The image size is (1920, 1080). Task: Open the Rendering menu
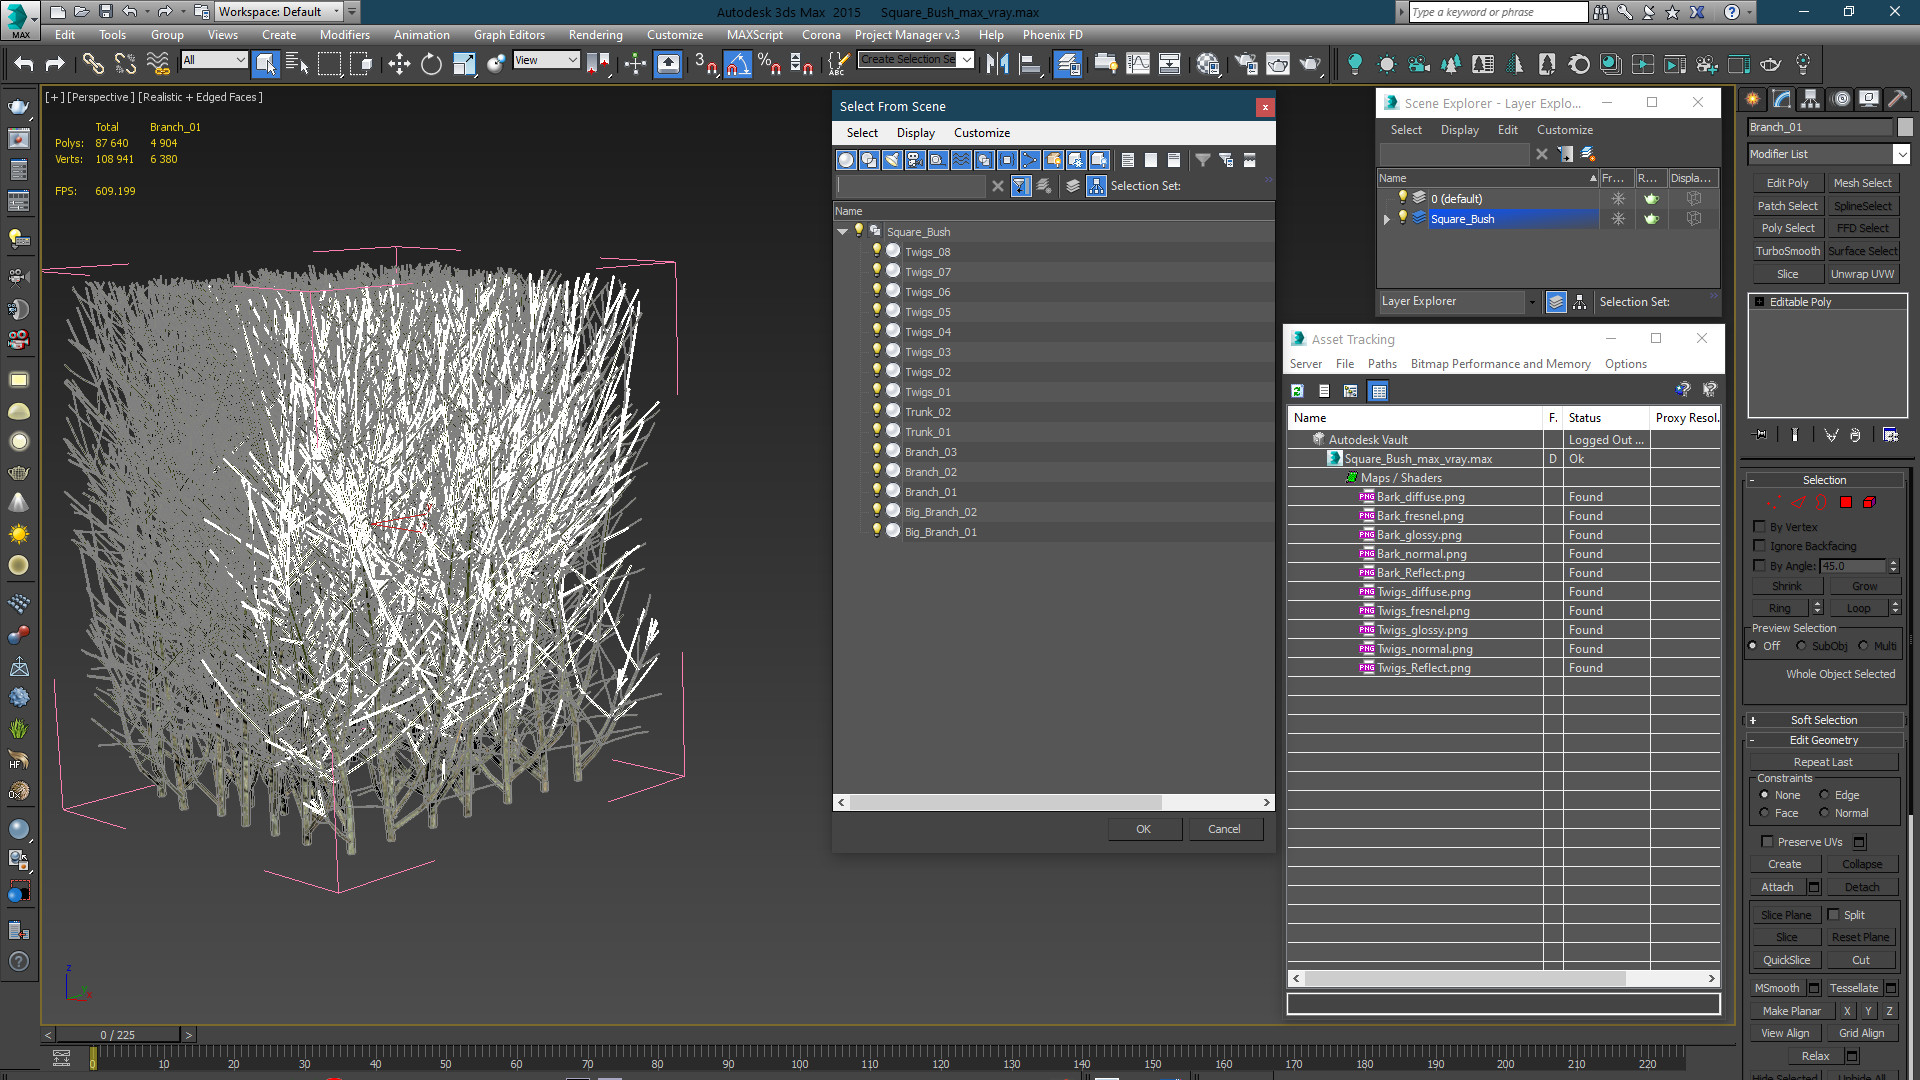(x=595, y=34)
